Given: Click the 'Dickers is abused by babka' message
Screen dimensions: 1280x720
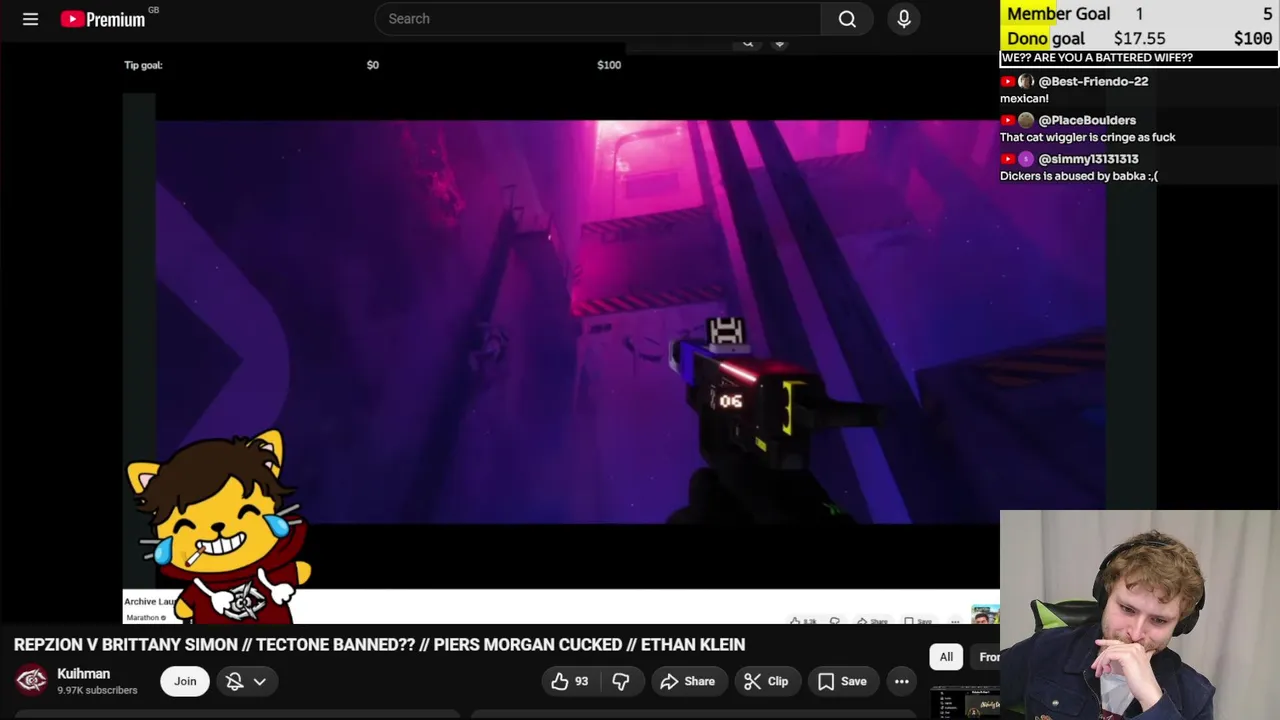Looking at the screenshot, I should [x=1079, y=176].
